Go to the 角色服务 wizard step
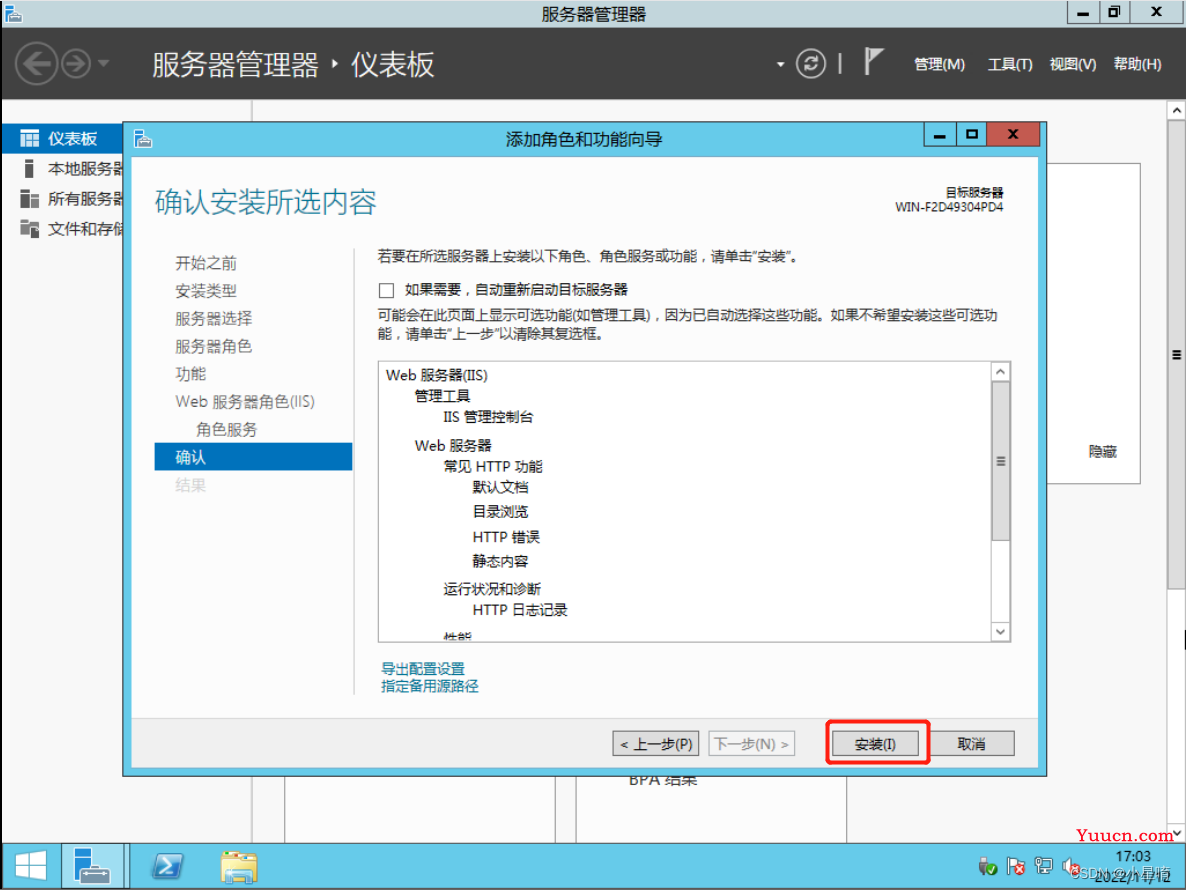1186x890 pixels. pos(226,429)
